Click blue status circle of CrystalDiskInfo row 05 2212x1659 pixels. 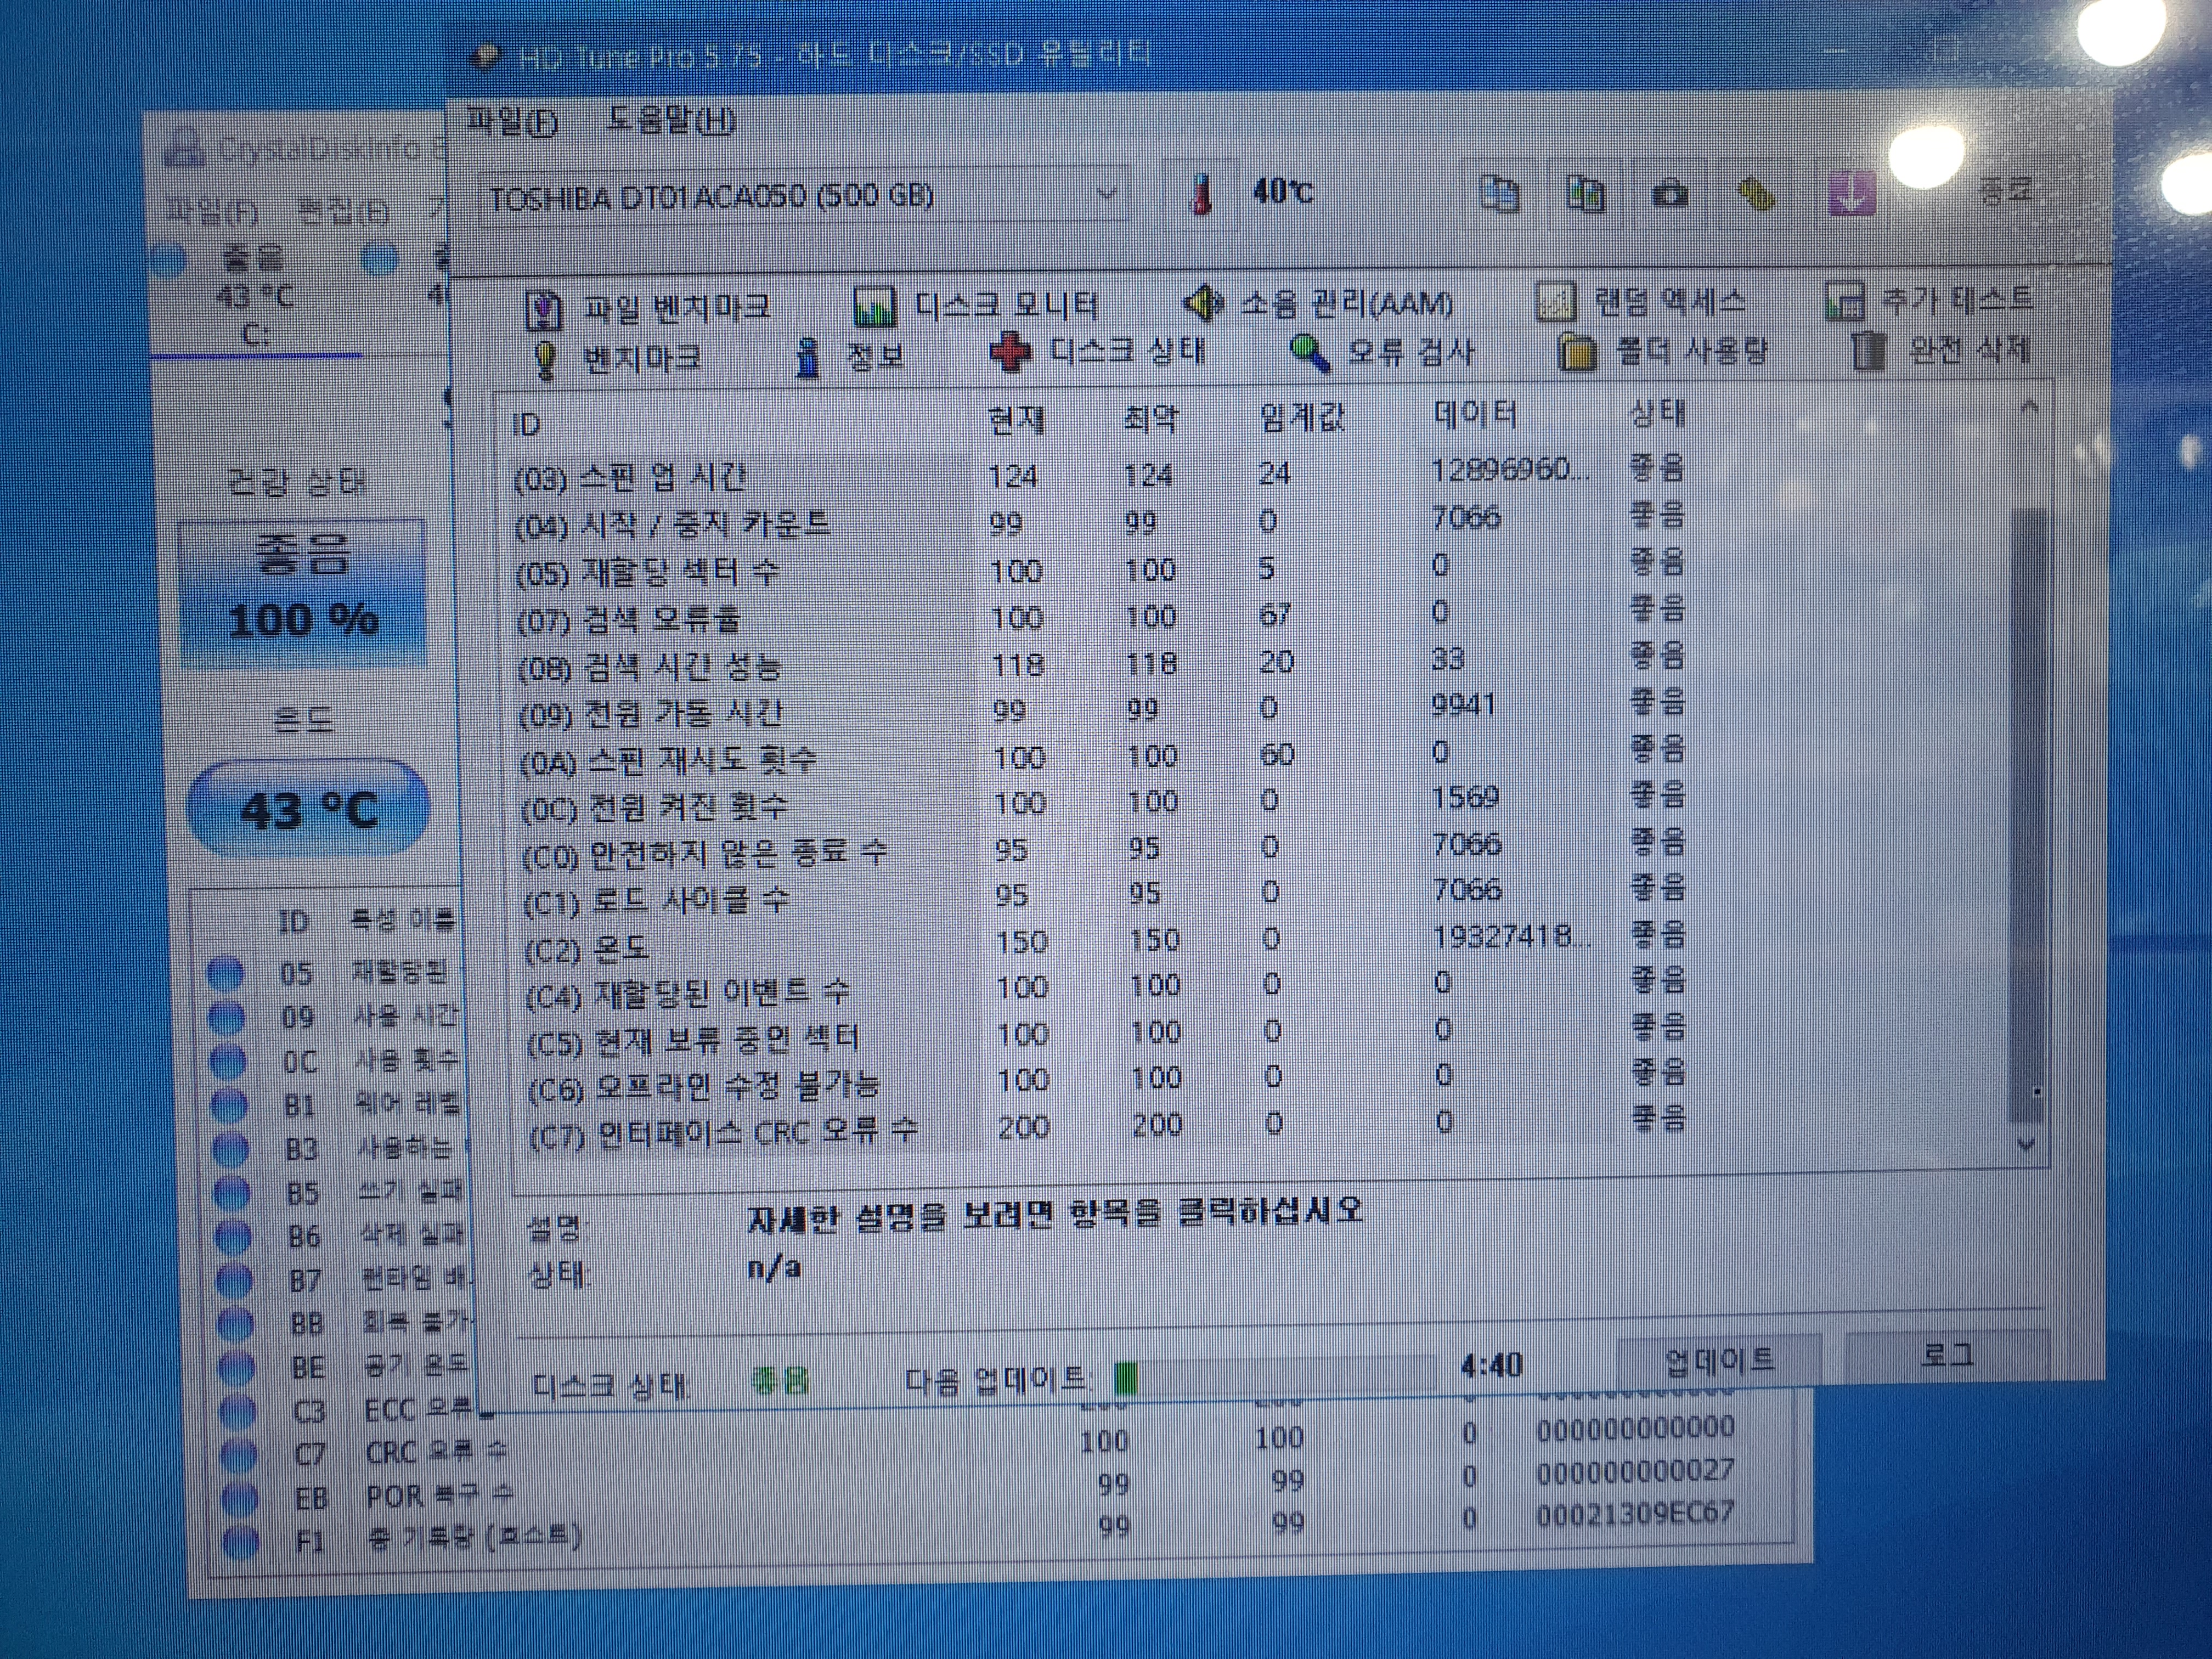pyautogui.click(x=225, y=973)
